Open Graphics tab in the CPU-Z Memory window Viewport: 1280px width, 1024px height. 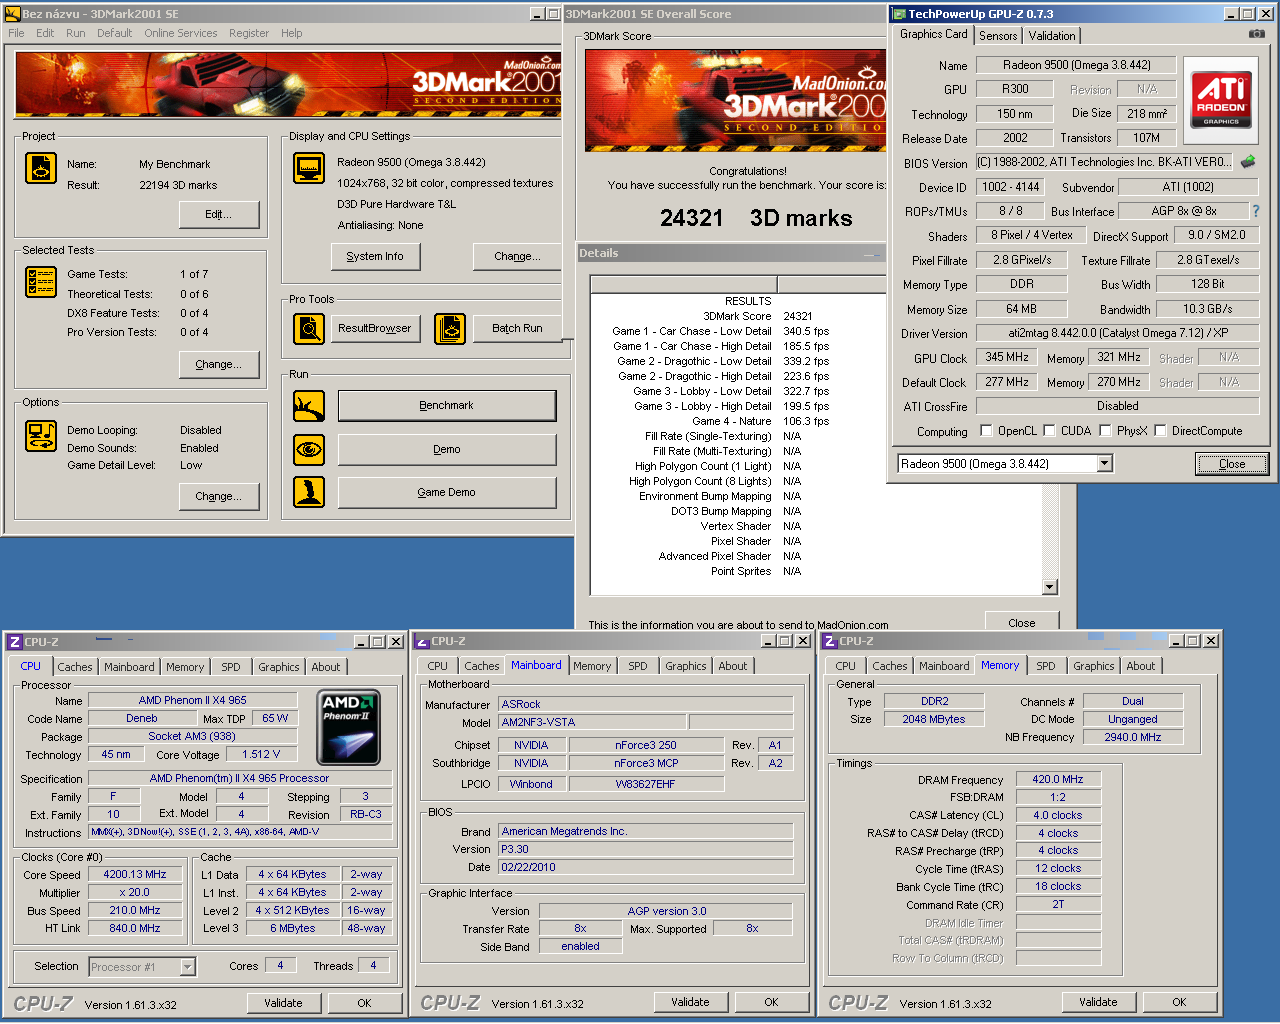(x=1094, y=666)
